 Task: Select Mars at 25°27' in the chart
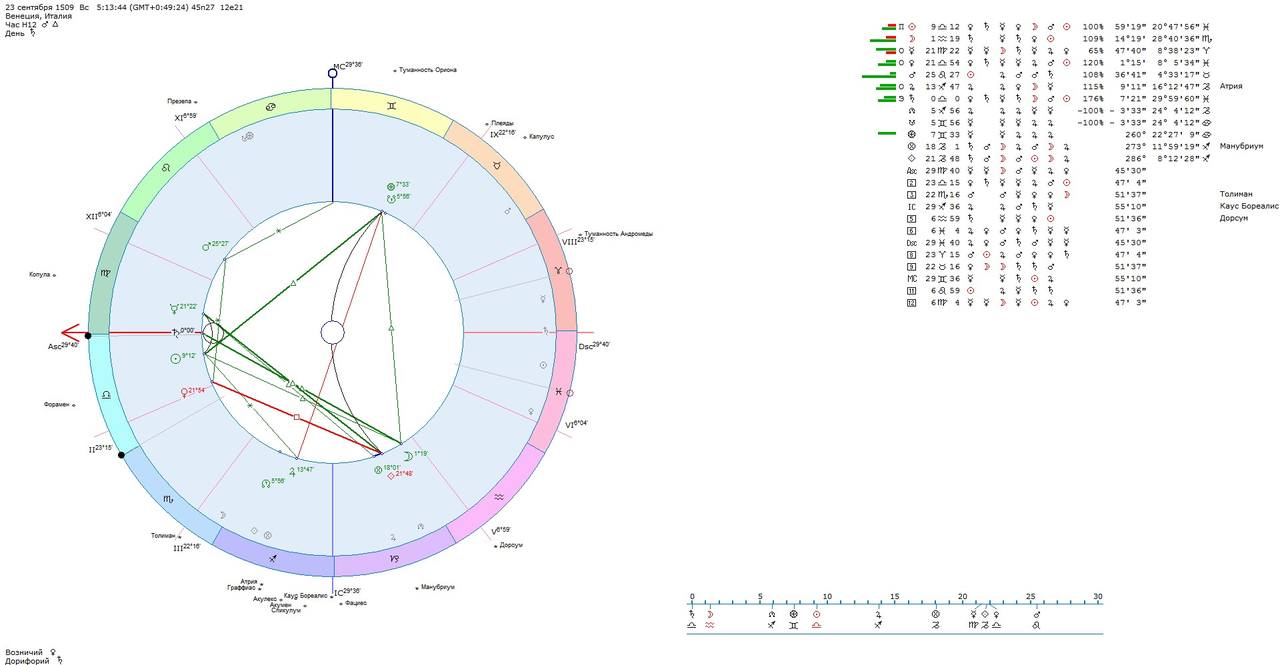(205, 246)
